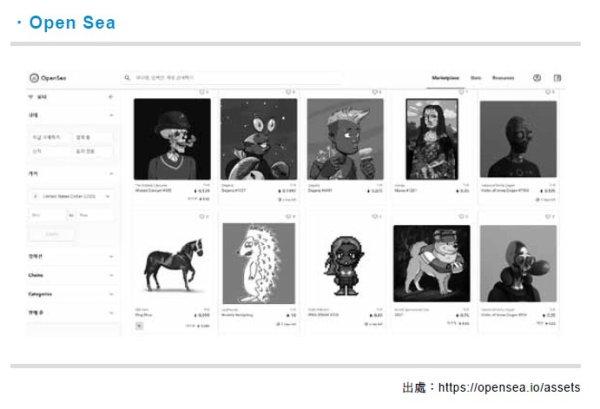The width and height of the screenshot is (600, 409).
Task: Open the wallet icon in header
Action: 558,78
